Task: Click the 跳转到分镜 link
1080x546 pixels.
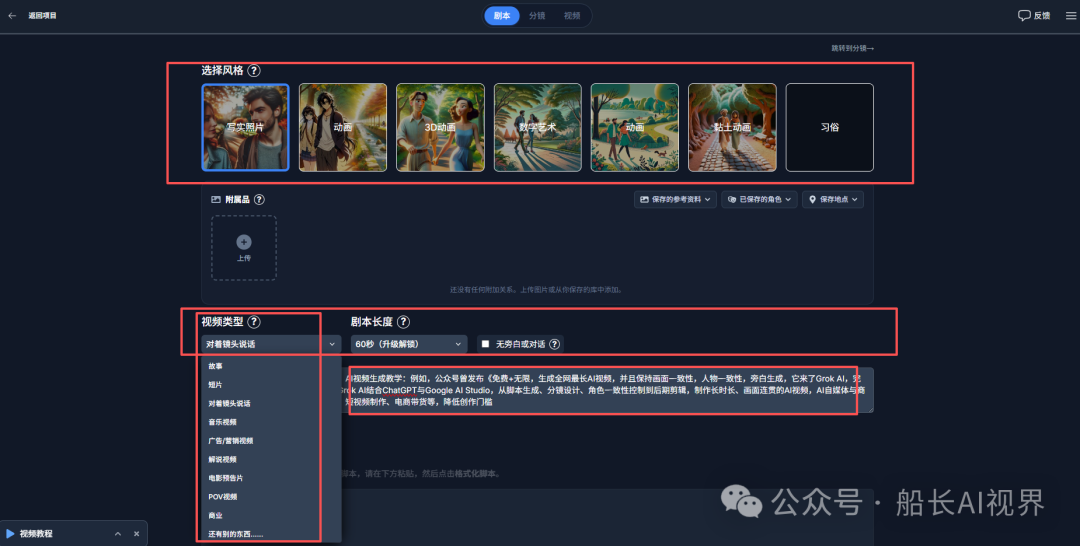Action: pyautogui.click(x=852, y=48)
